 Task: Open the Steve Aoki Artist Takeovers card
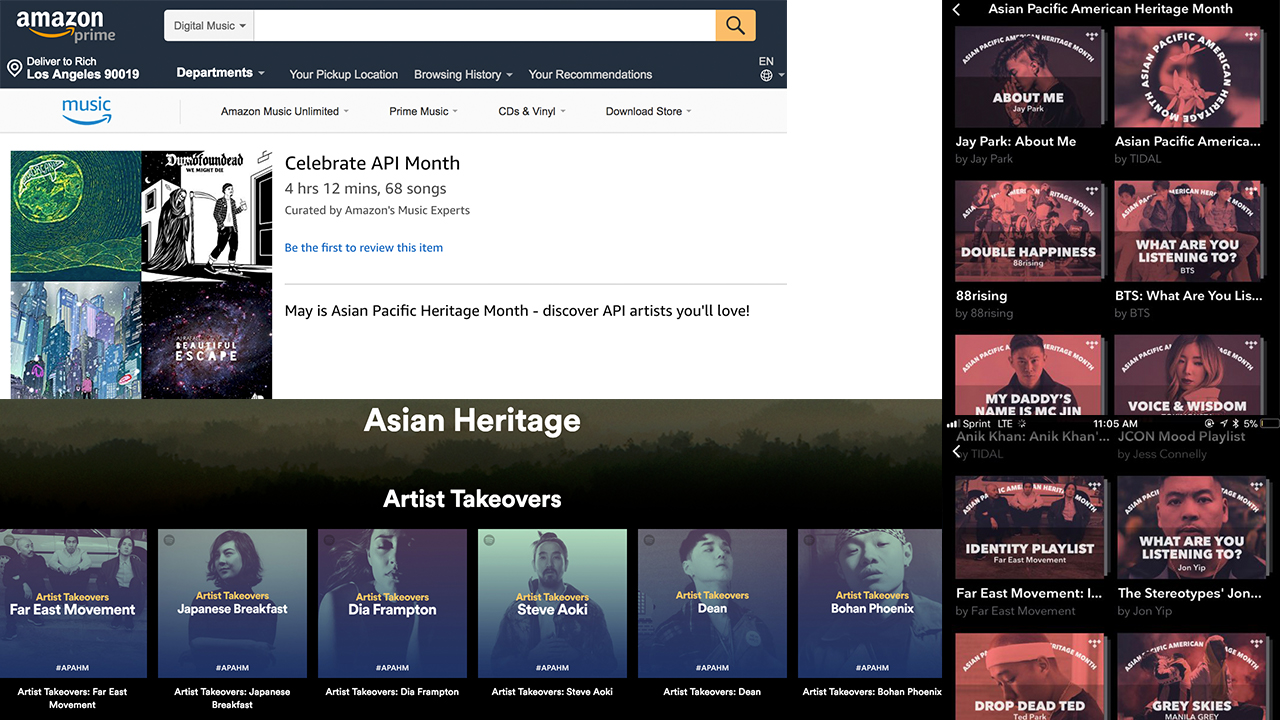[552, 604]
